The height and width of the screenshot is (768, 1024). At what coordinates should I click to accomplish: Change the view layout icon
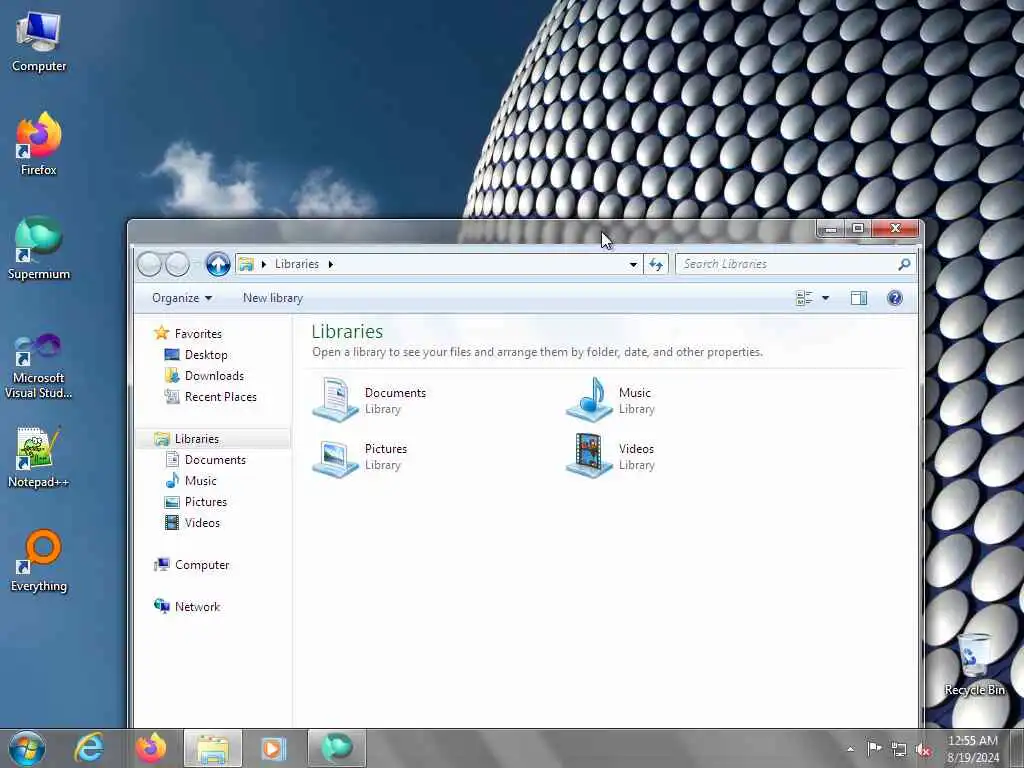[x=804, y=298]
